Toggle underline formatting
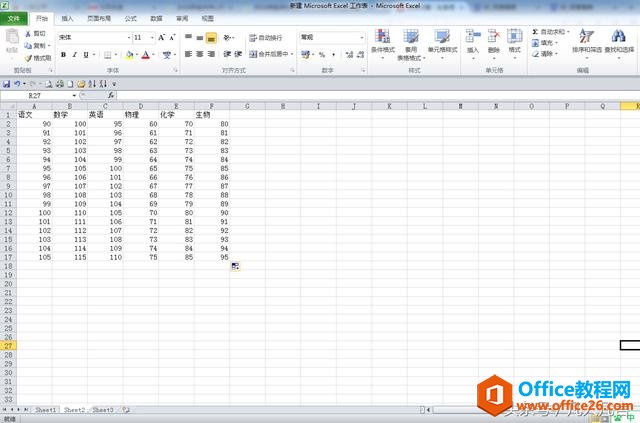Viewport: 640px width, 423px height. [86, 54]
